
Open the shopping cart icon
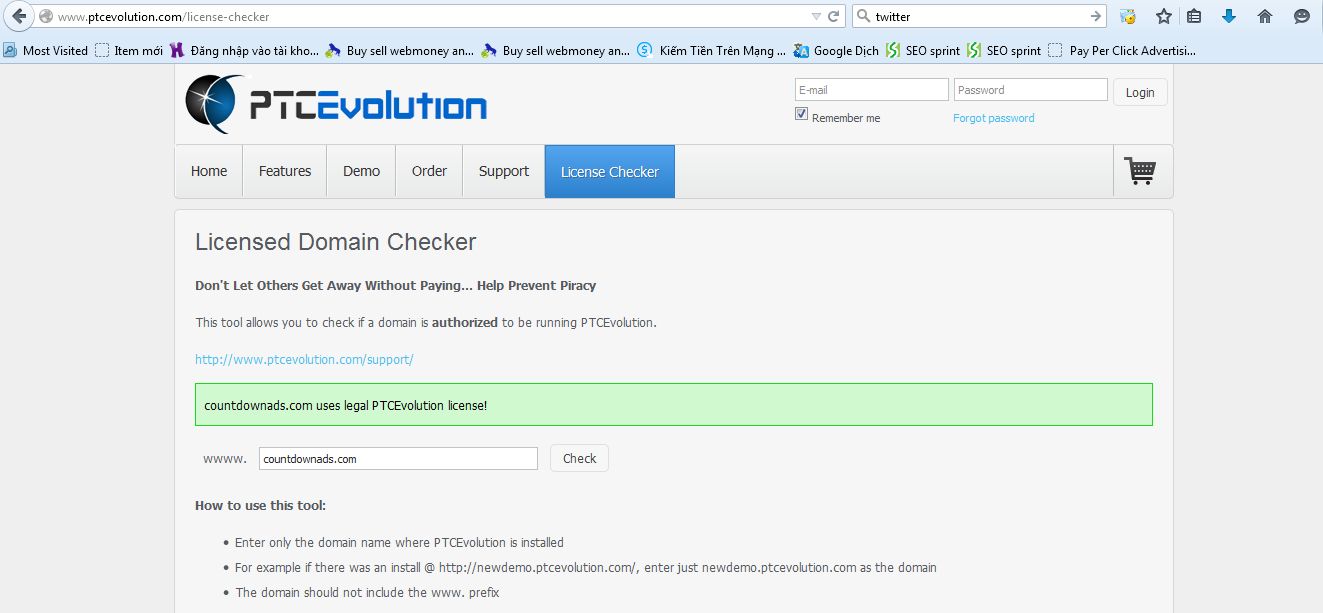click(x=1140, y=171)
